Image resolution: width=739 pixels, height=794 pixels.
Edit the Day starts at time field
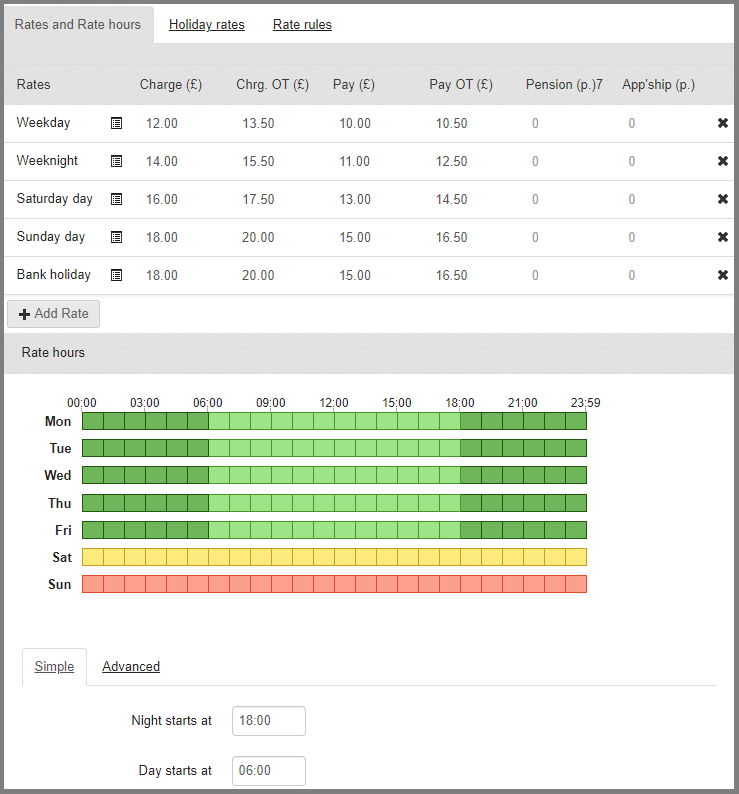tap(268, 771)
